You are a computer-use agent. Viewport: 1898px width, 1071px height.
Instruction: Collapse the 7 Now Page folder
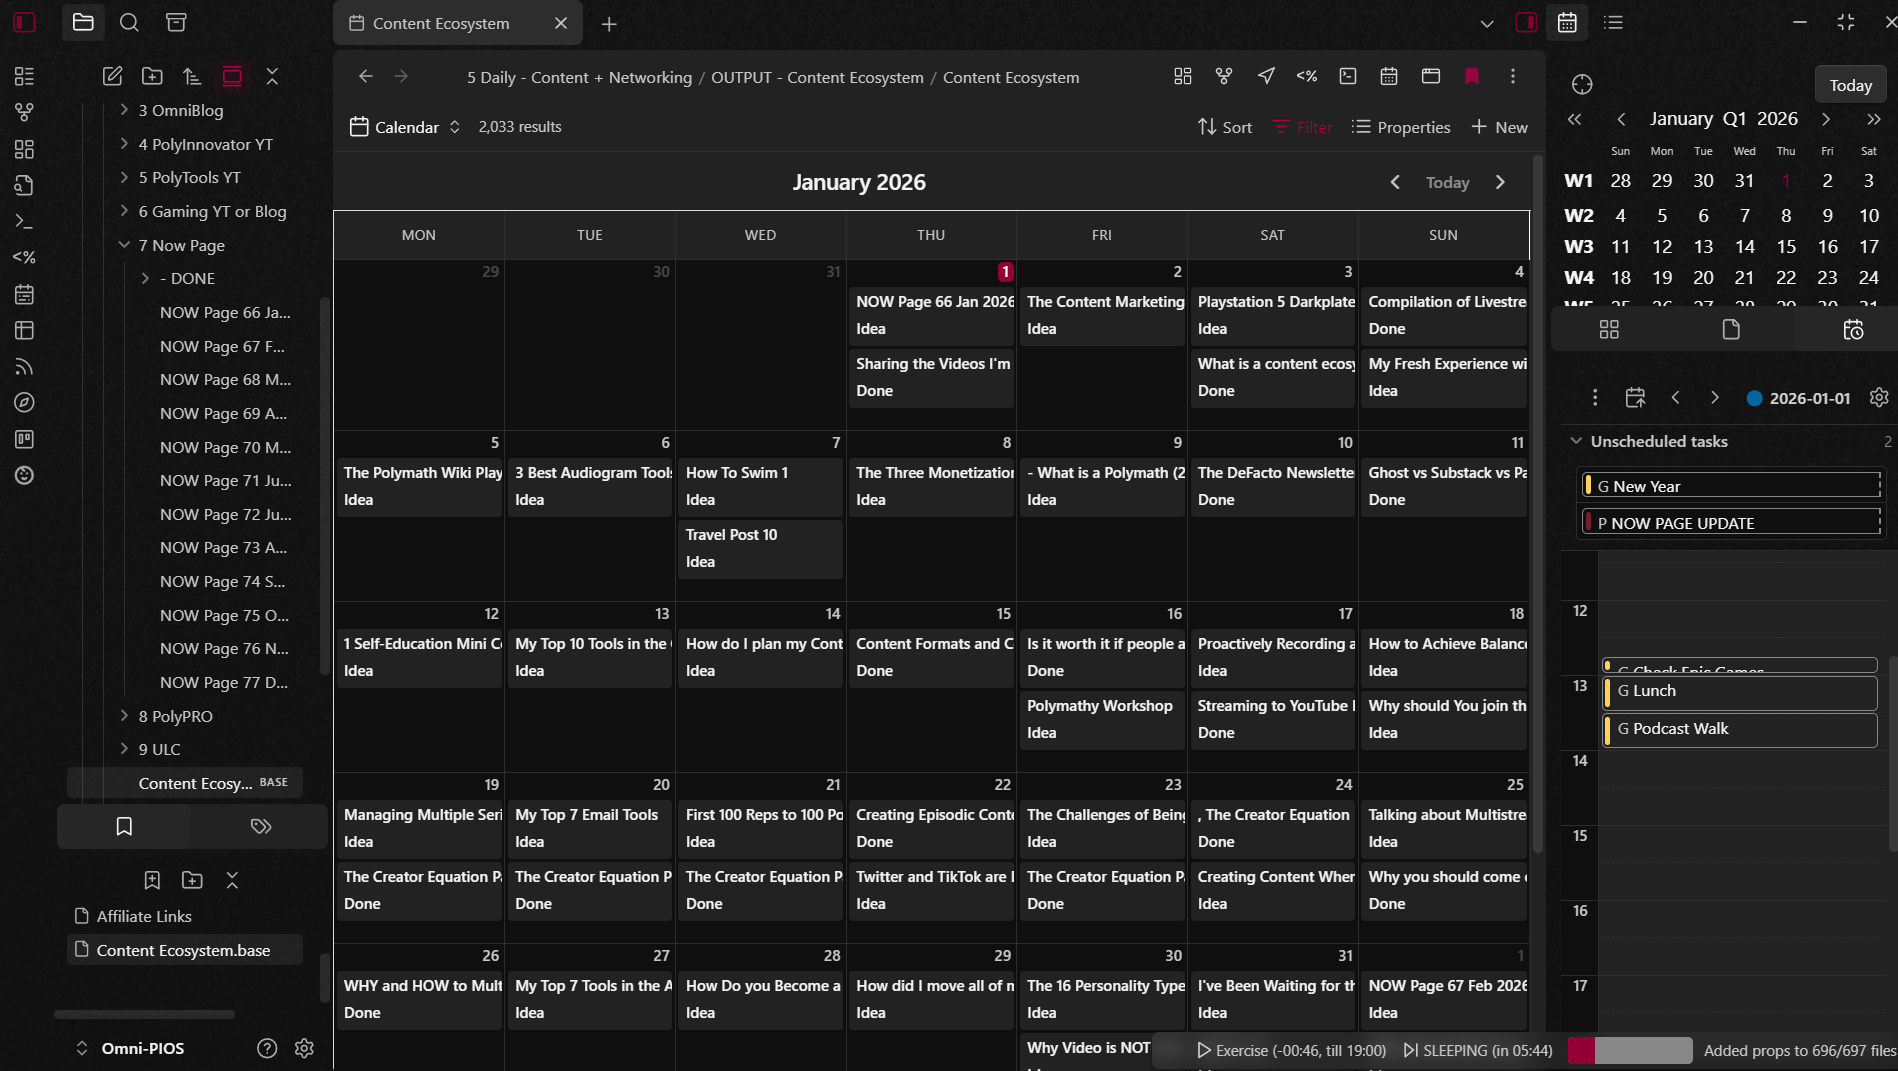[124, 245]
